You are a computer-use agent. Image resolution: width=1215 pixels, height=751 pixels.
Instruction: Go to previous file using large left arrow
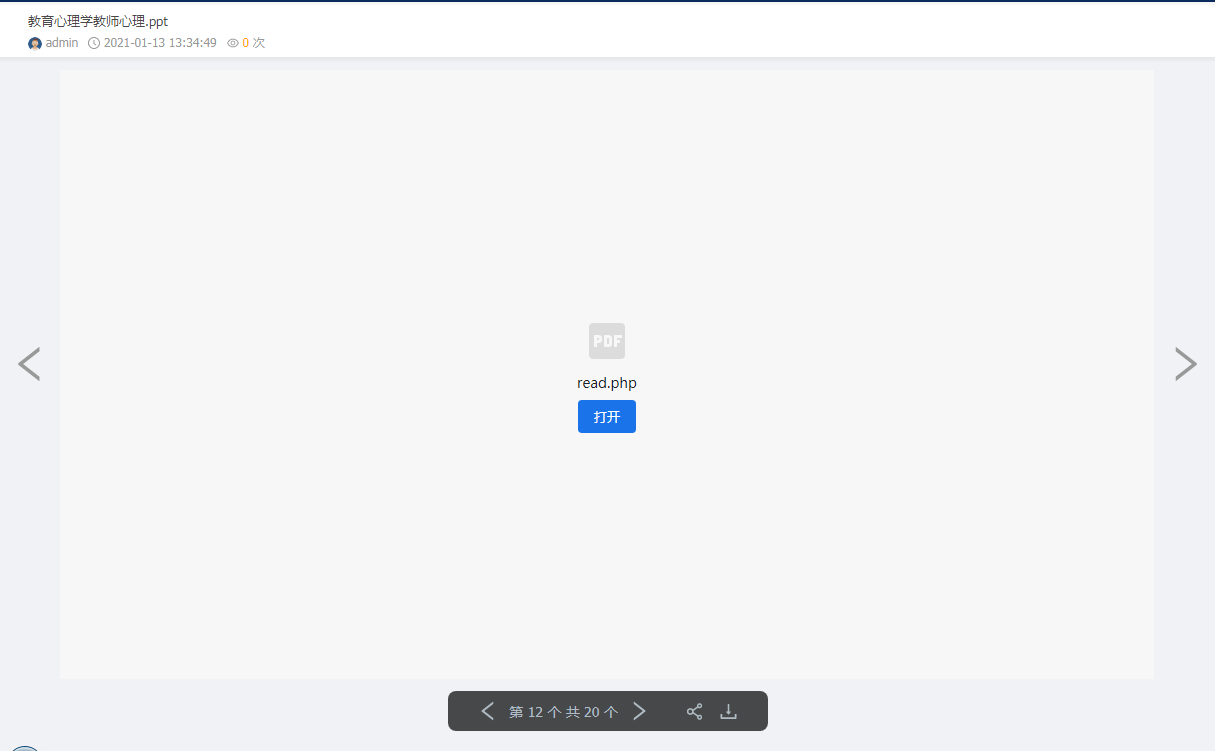coord(29,364)
